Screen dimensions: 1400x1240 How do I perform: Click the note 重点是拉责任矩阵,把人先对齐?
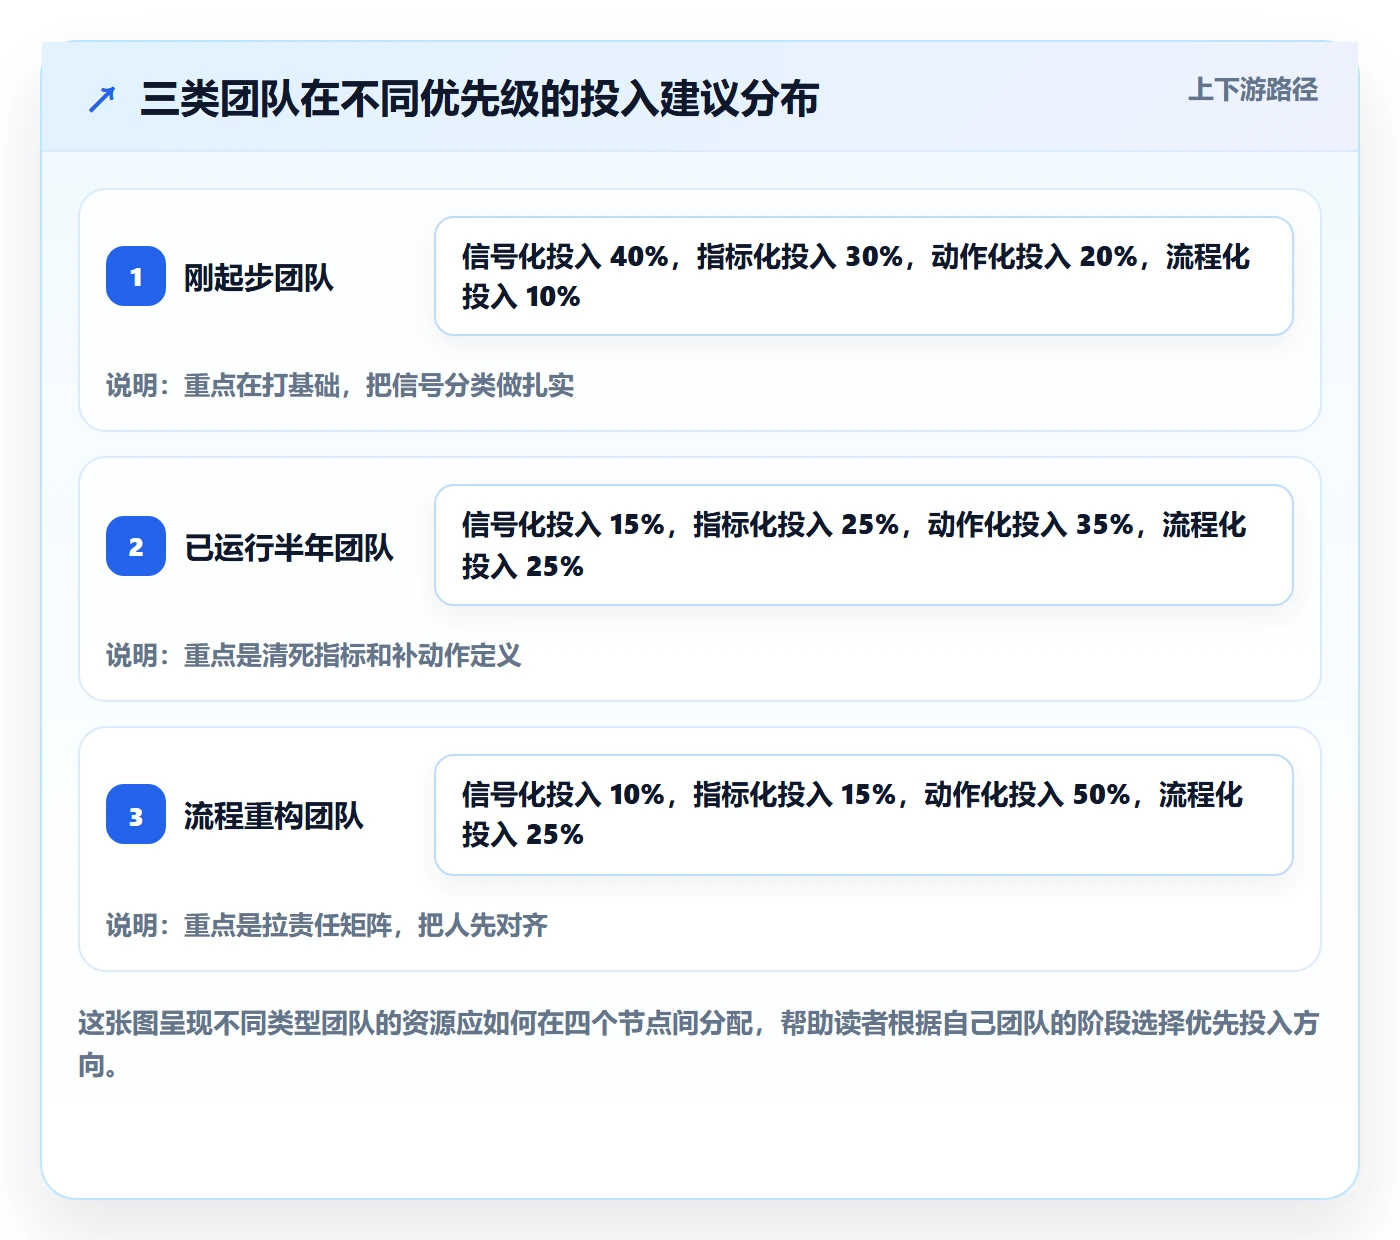coord(327,926)
